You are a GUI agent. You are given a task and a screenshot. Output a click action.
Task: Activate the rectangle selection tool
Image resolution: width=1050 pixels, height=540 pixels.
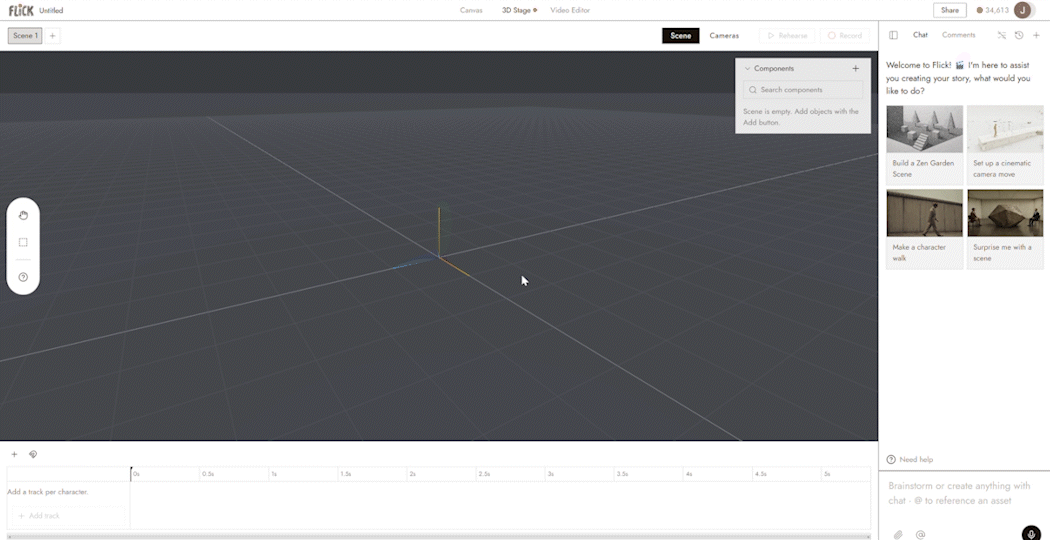[x=23, y=243]
